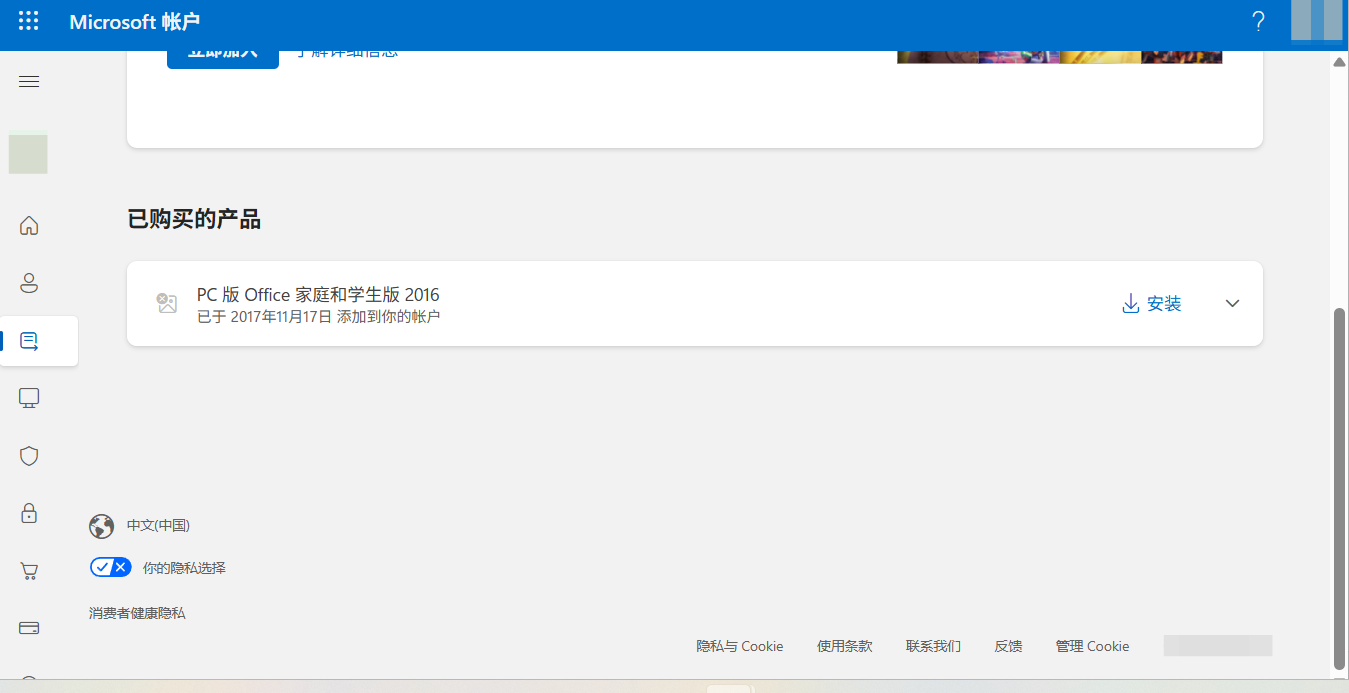Viewport: 1349px width, 693px height.
Task: Open Payment options card icon in sidebar
Action: click(29, 628)
